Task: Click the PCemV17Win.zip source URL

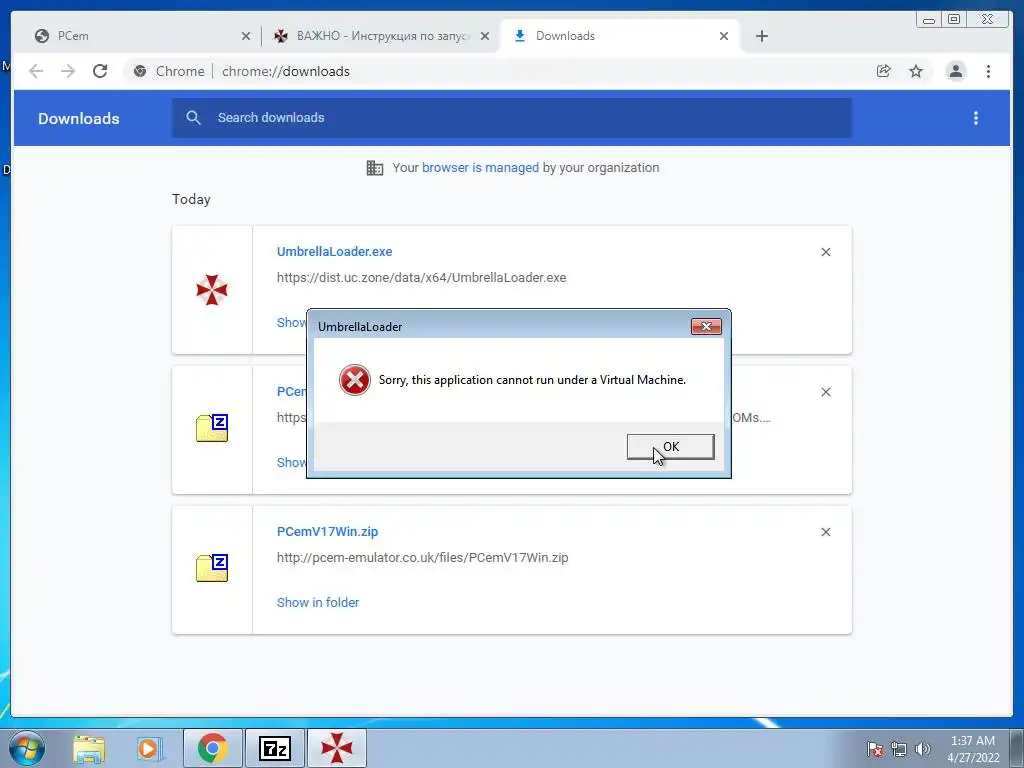Action: pyautogui.click(x=423, y=558)
